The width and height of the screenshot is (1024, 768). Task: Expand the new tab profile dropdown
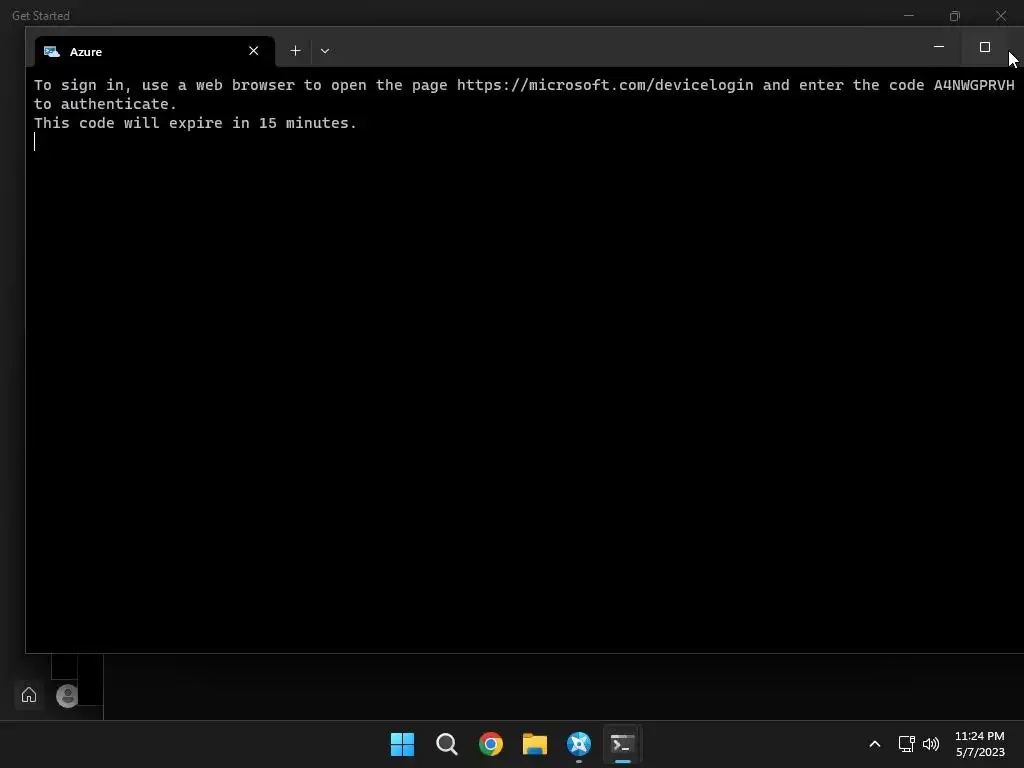point(325,51)
